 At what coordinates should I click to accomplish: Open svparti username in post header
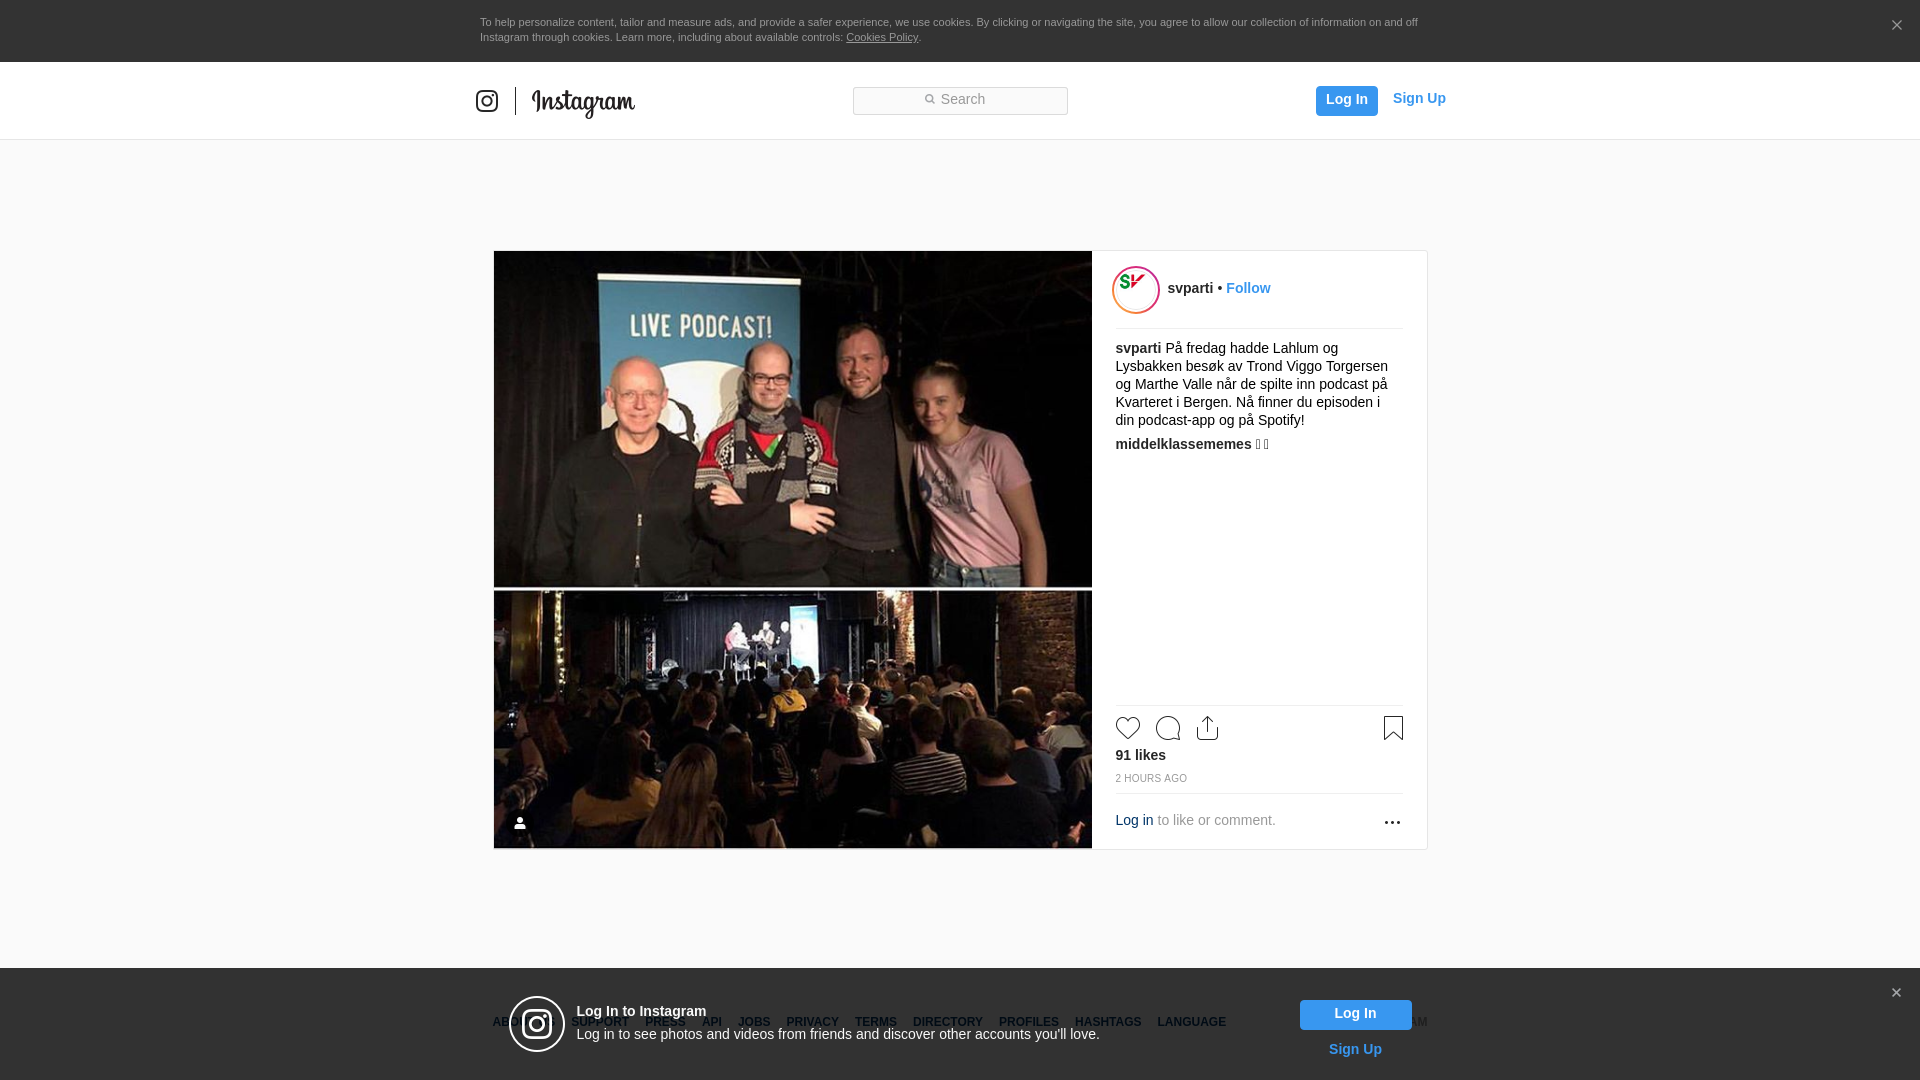point(1190,288)
